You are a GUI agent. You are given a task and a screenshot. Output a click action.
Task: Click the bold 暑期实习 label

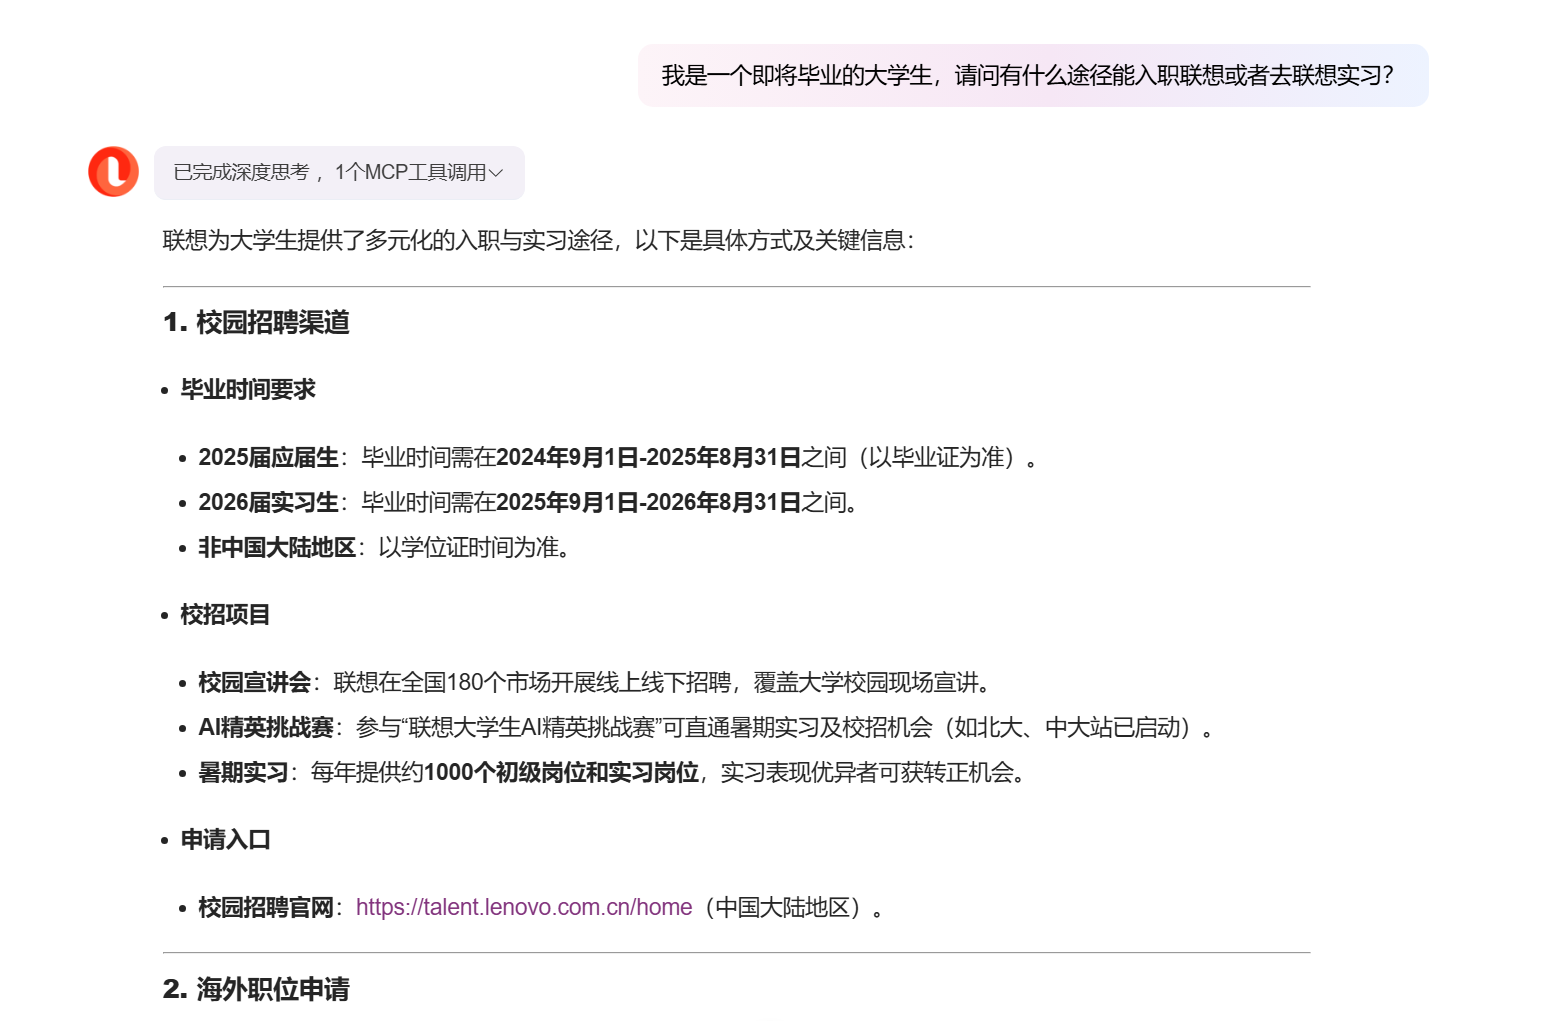(243, 773)
